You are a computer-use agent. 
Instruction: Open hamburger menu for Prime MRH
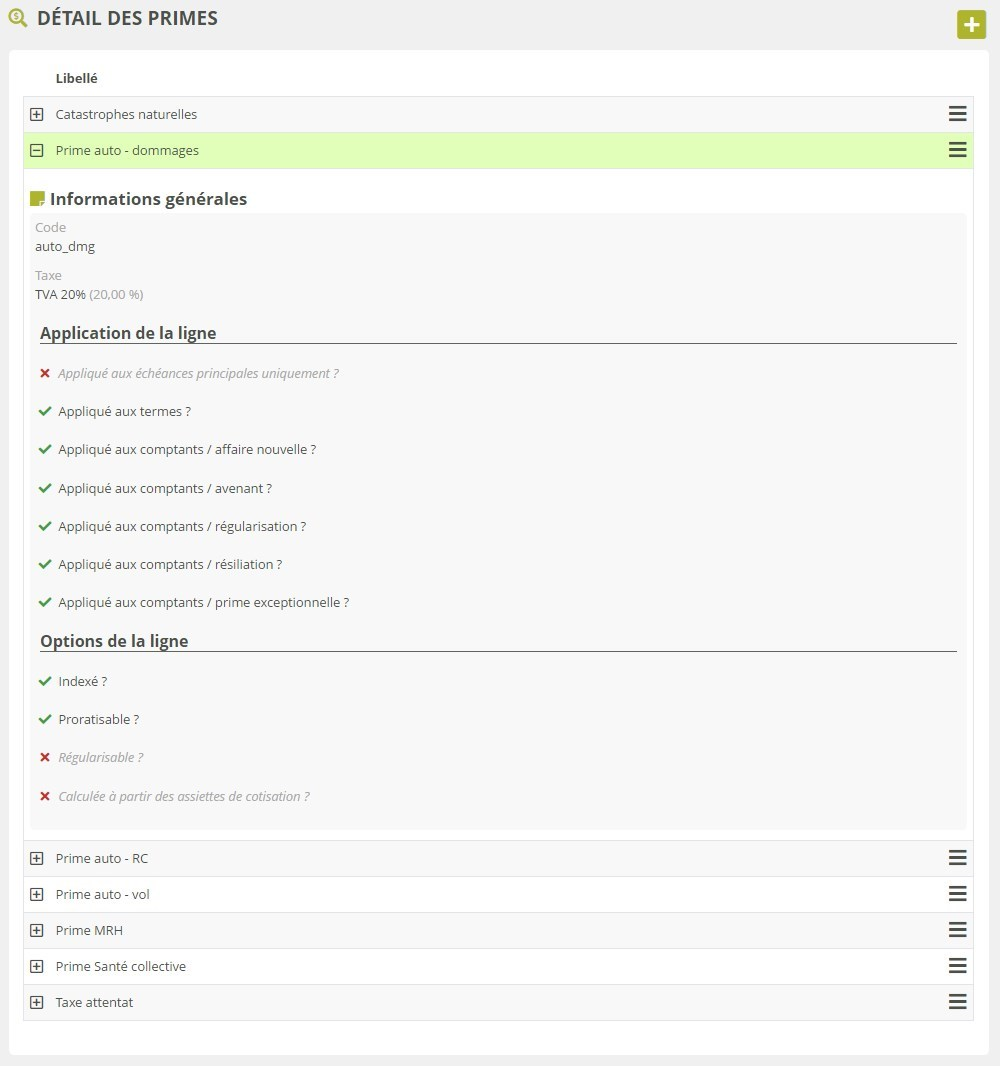tap(957, 930)
